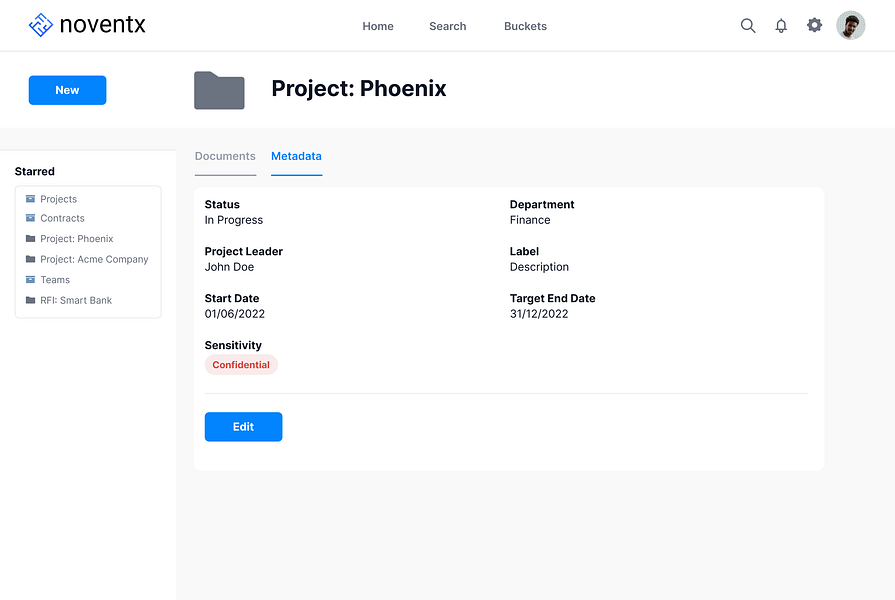Switch to the Documents tab
The height and width of the screenshot is (600, 895).
point(225,156)
